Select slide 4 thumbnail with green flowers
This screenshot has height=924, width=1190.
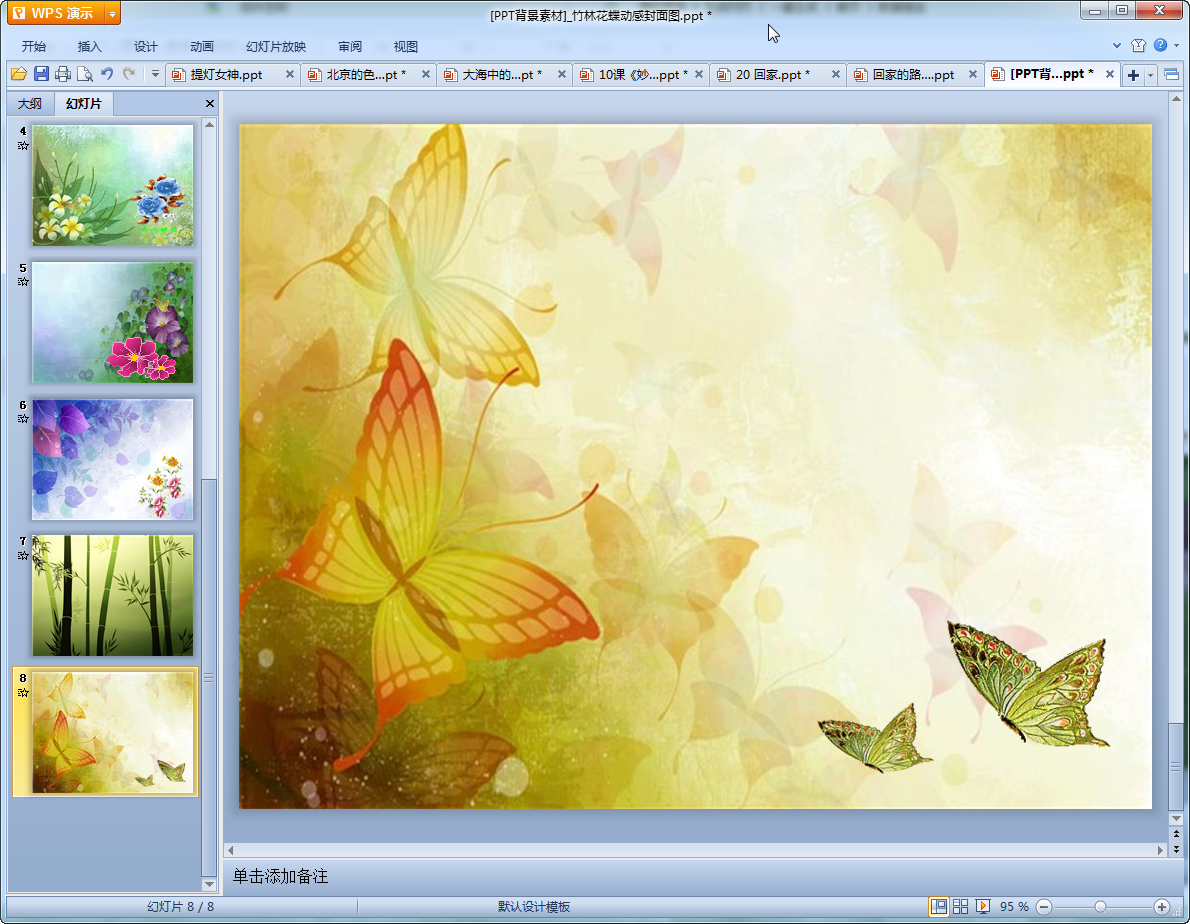(x=112, y=185)
